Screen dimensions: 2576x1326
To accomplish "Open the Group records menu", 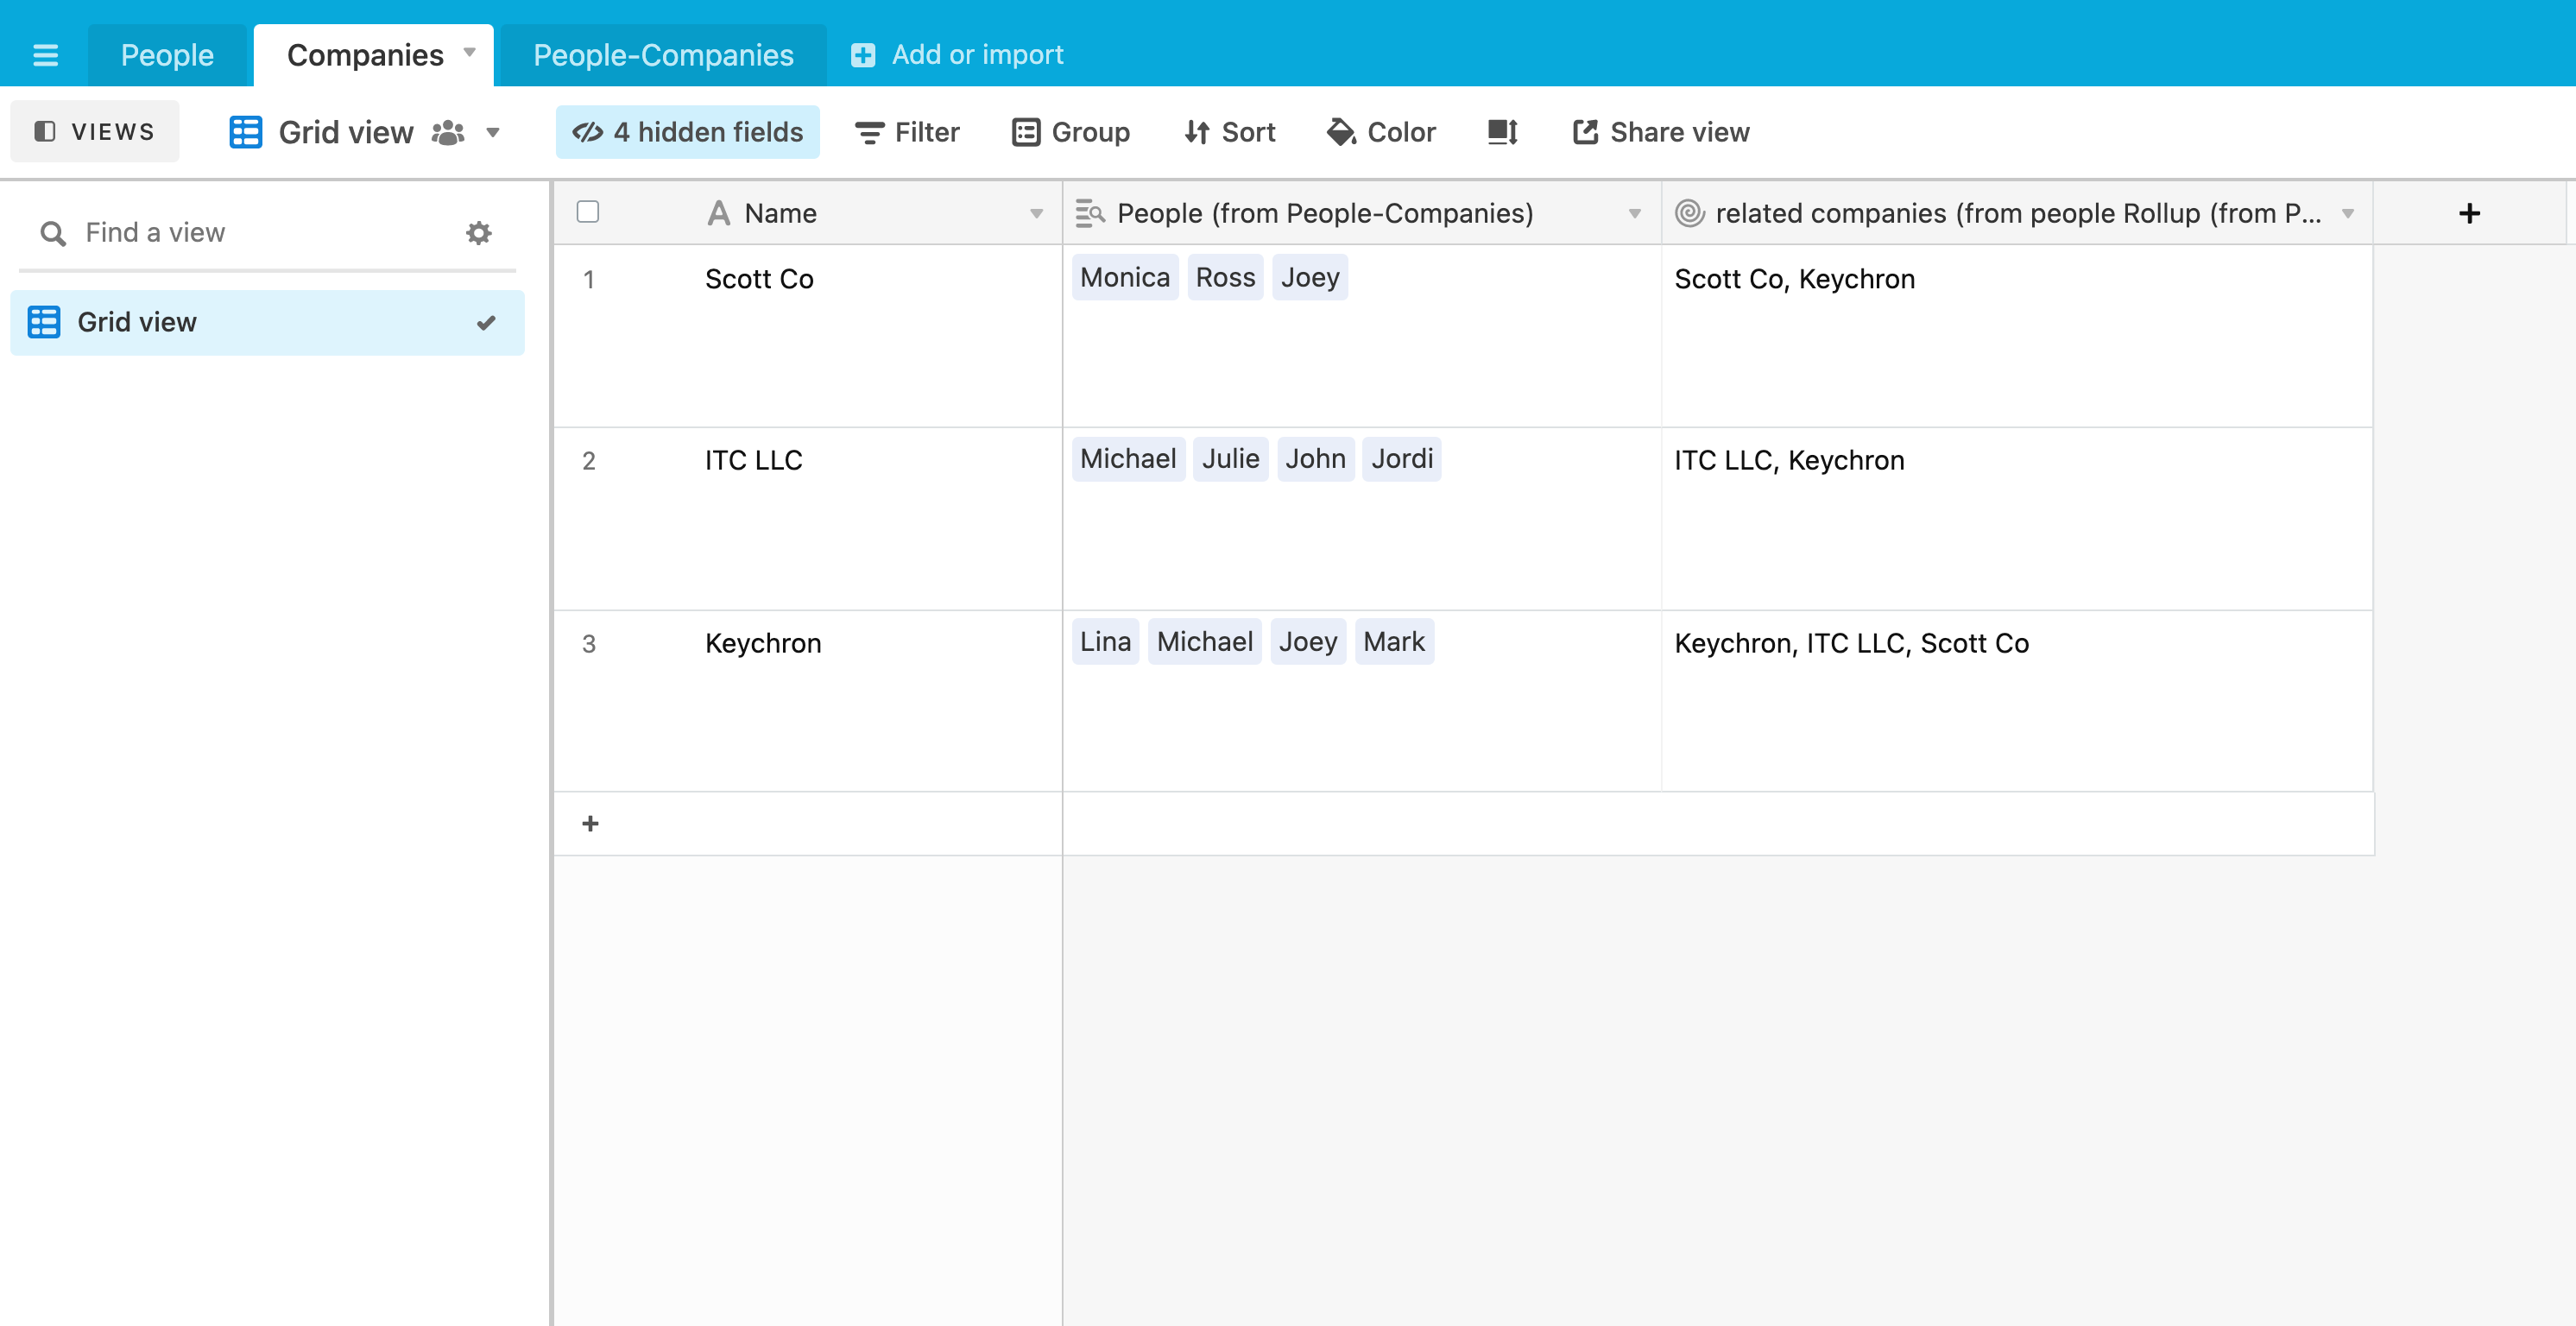I will [1071, 132].
